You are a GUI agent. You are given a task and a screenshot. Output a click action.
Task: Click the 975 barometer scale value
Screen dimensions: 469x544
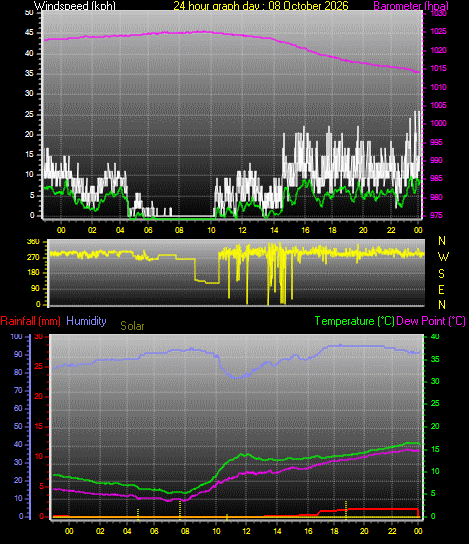[x=436, y=215]
